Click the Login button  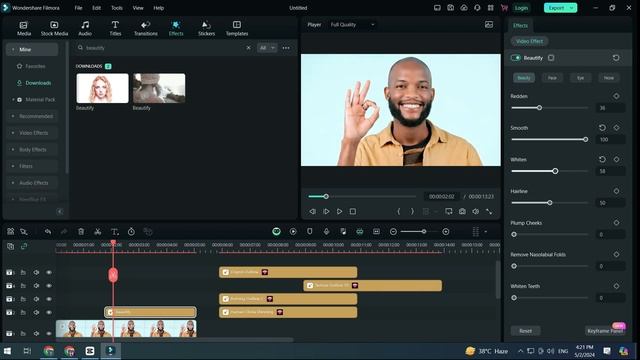click(x=521, y=8)
